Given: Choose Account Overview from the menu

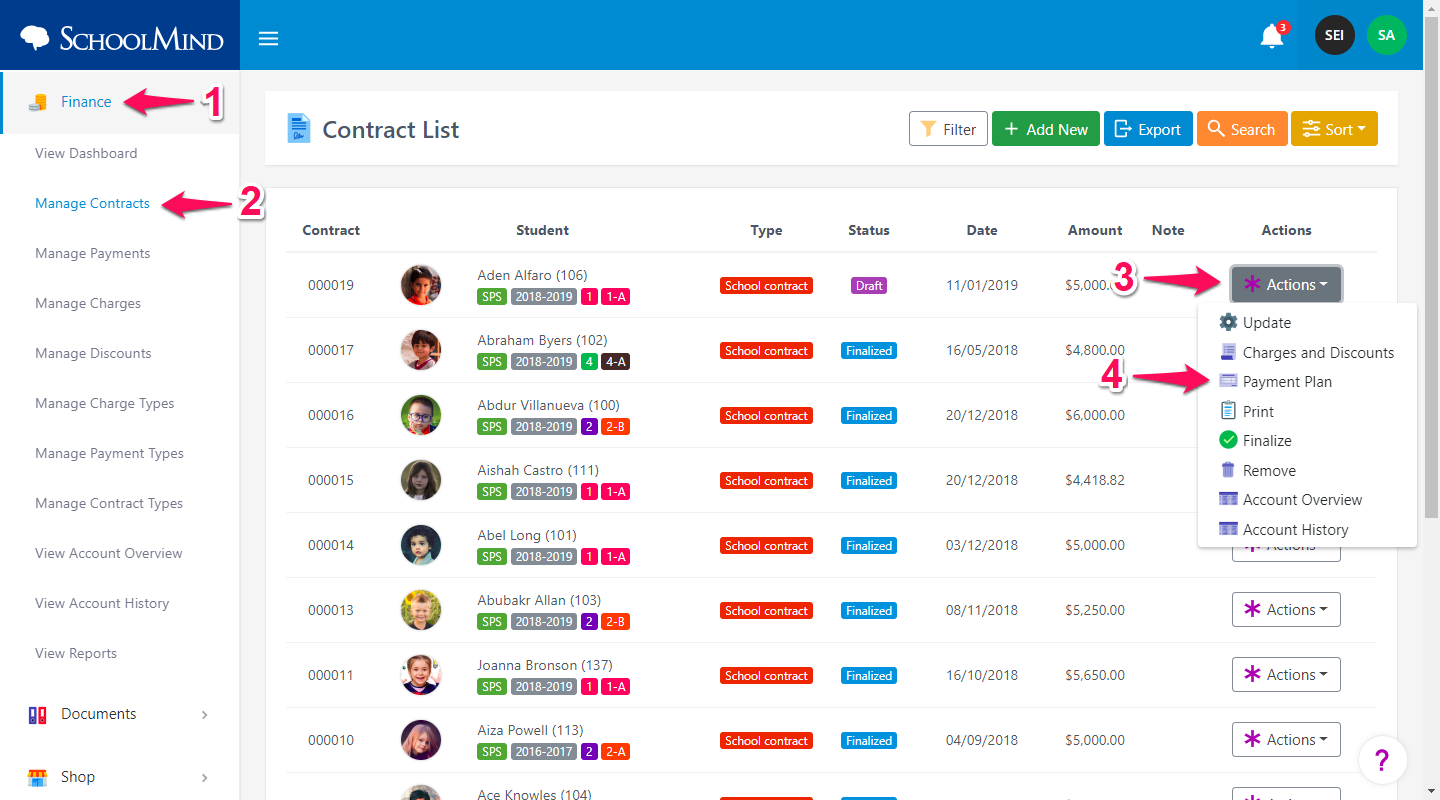Looking at the screenshot, I should pos(1307,499).
